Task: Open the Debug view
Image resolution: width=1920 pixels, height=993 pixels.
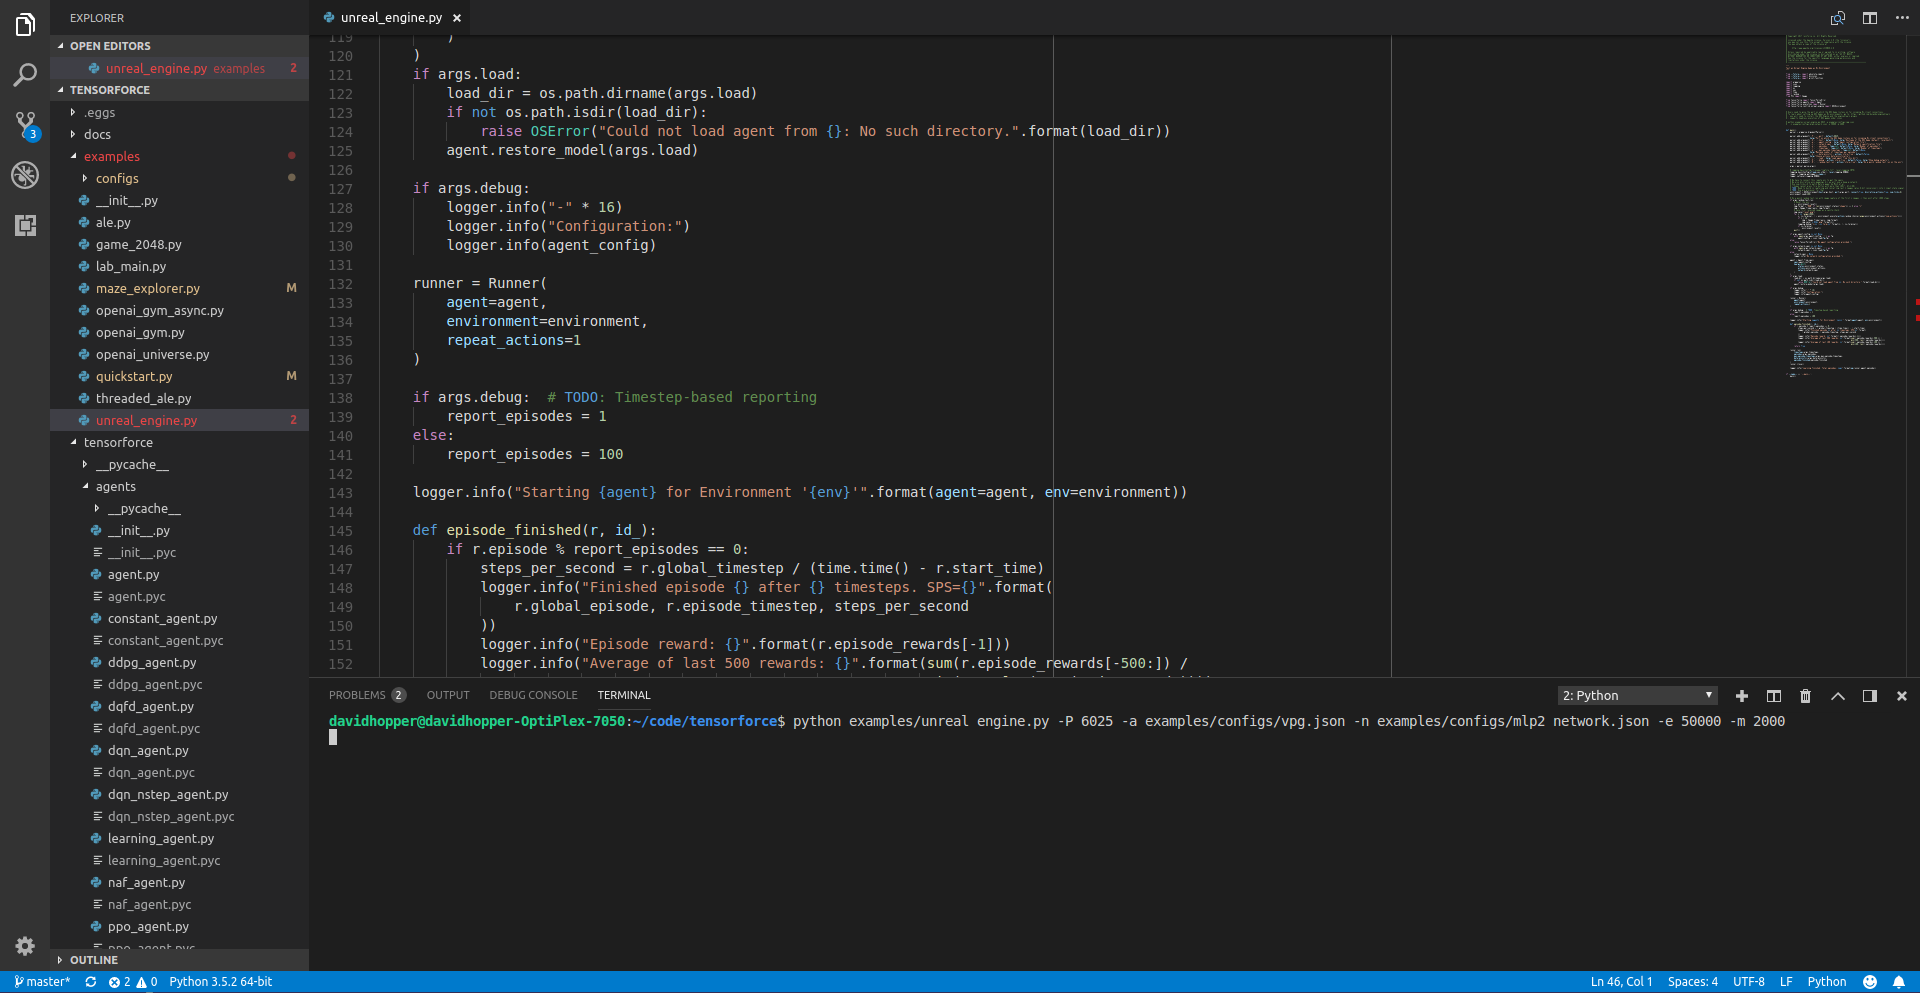Action: pyautogui.click(x=25, y=175)
